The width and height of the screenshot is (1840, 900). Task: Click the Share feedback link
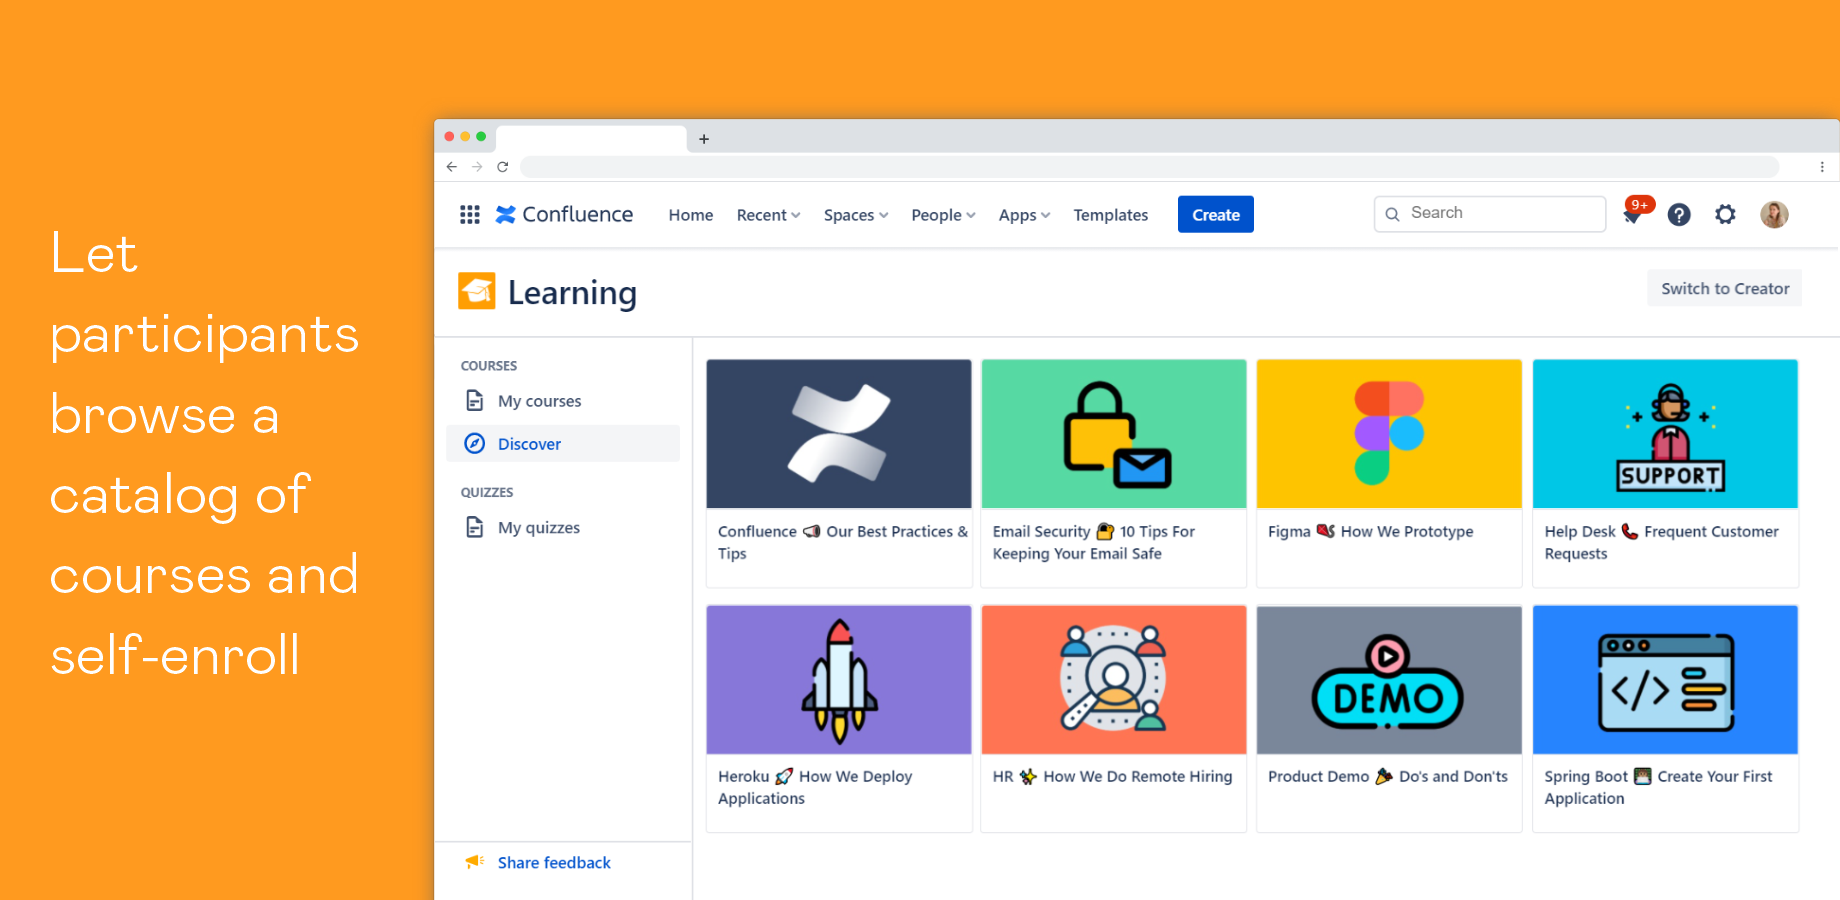554,862
